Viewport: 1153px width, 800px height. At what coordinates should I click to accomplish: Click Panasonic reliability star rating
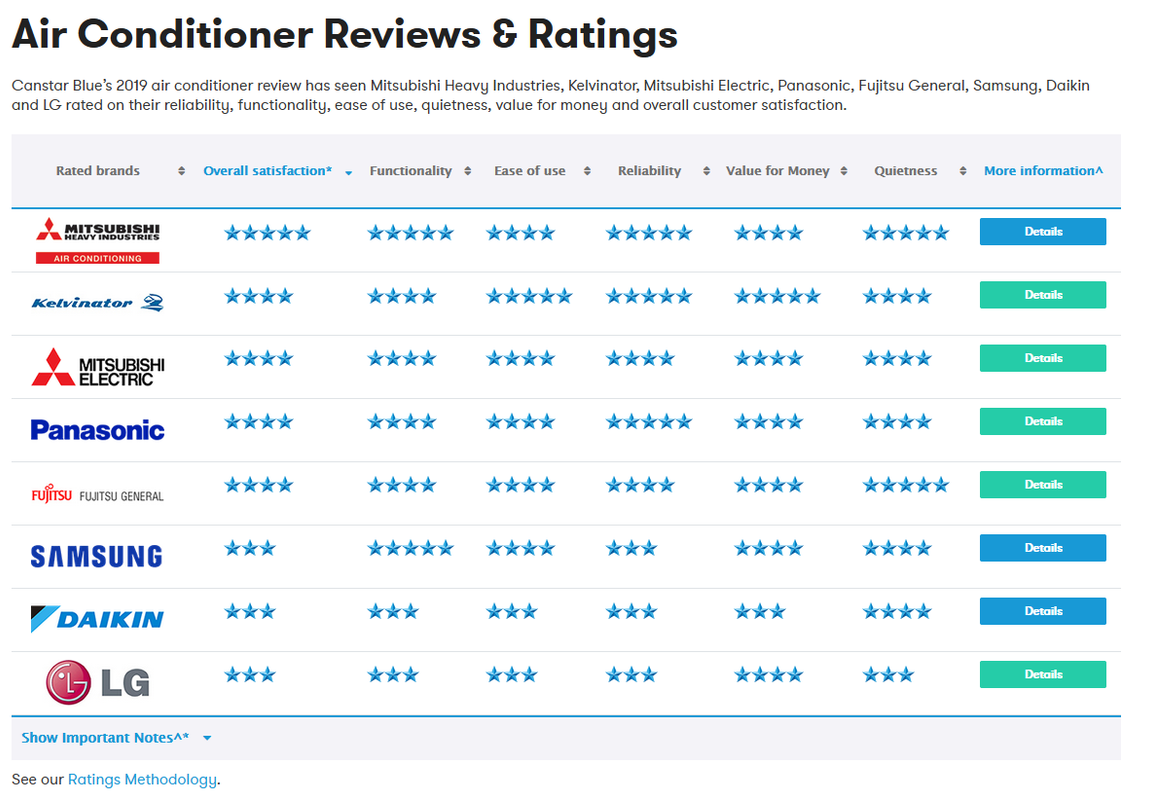(649, 421)
